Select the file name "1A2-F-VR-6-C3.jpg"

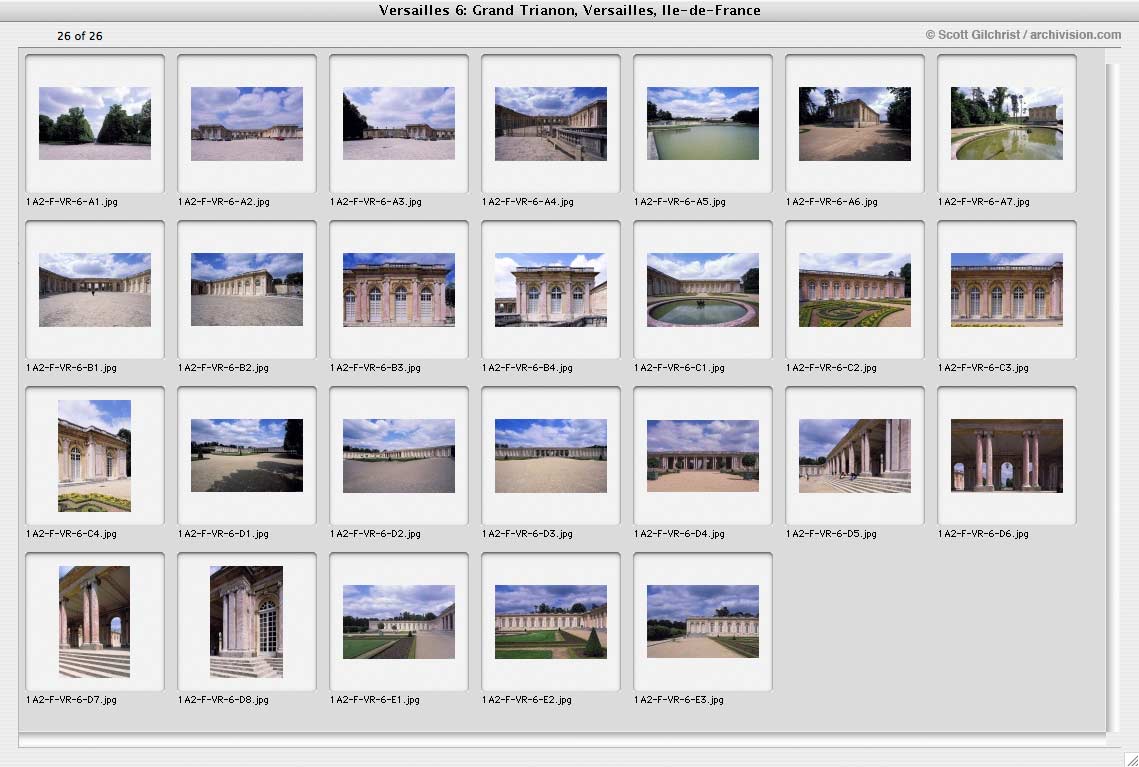983,368
